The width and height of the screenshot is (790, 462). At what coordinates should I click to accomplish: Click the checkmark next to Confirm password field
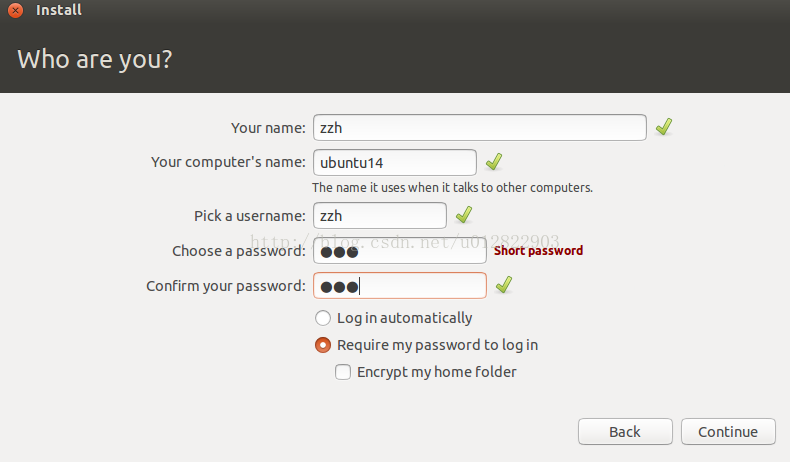point(504,285)
